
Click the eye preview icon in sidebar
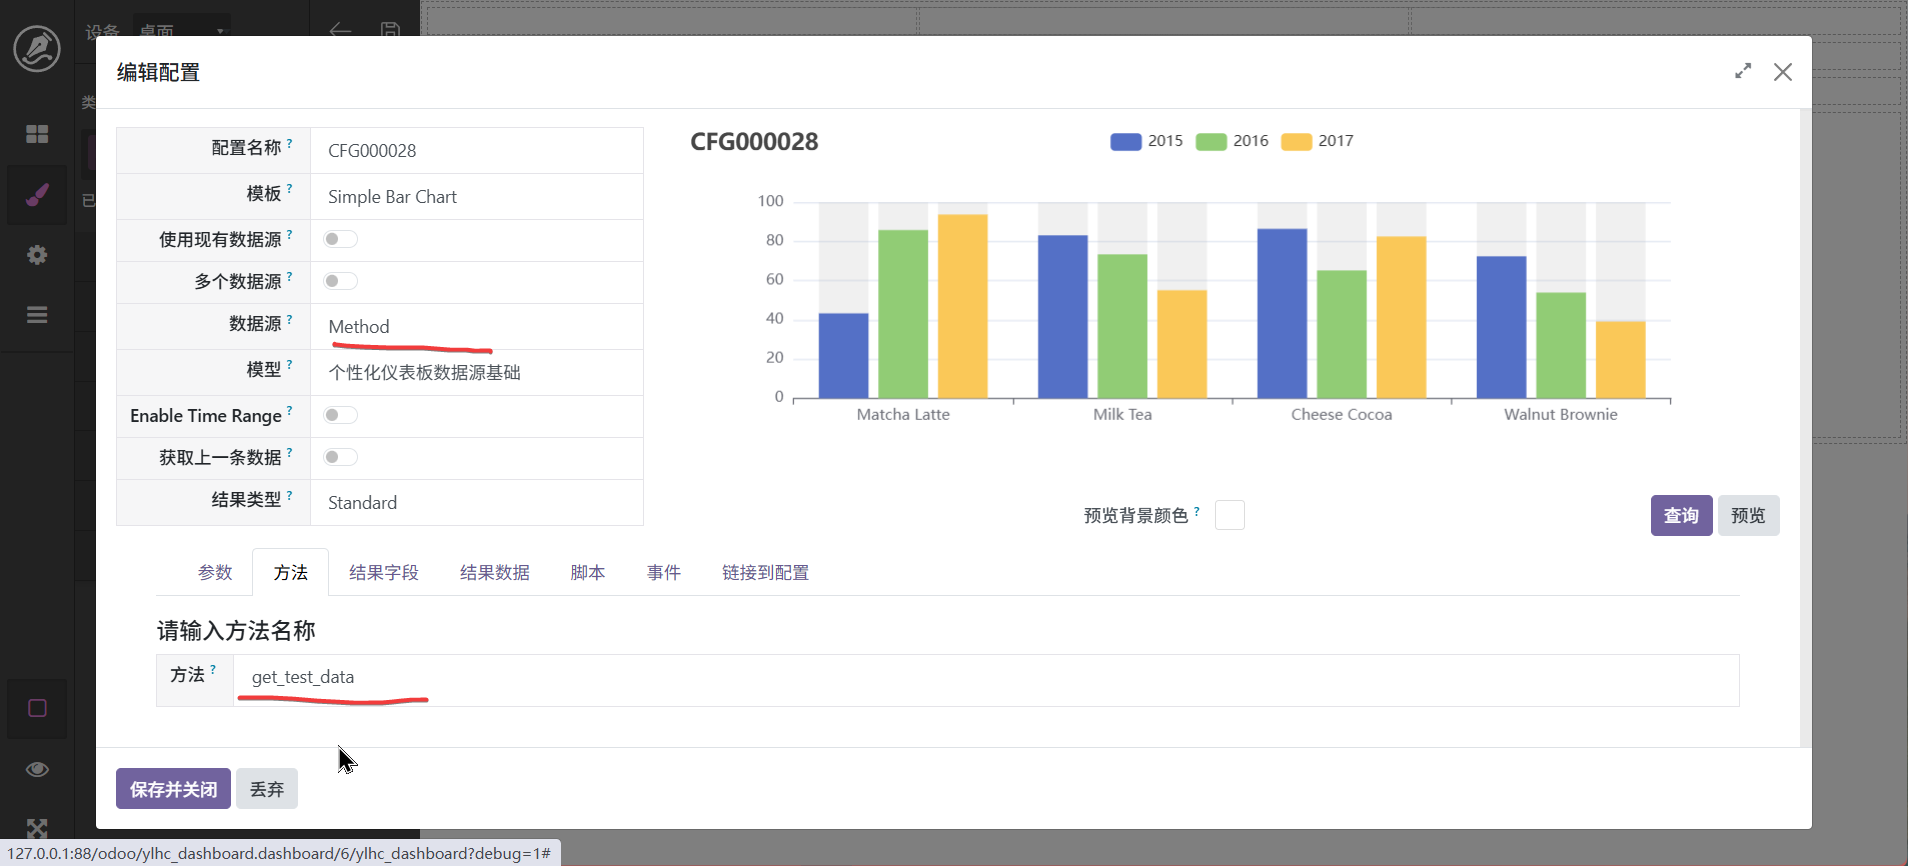37,769
